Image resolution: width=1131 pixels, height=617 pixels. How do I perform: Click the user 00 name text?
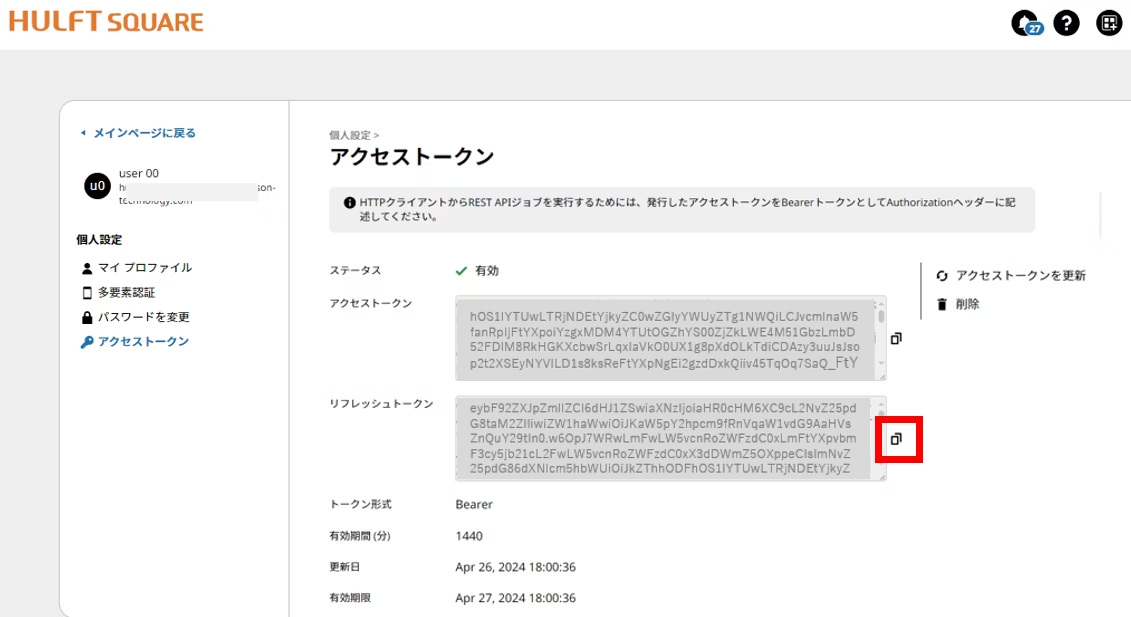138,173
